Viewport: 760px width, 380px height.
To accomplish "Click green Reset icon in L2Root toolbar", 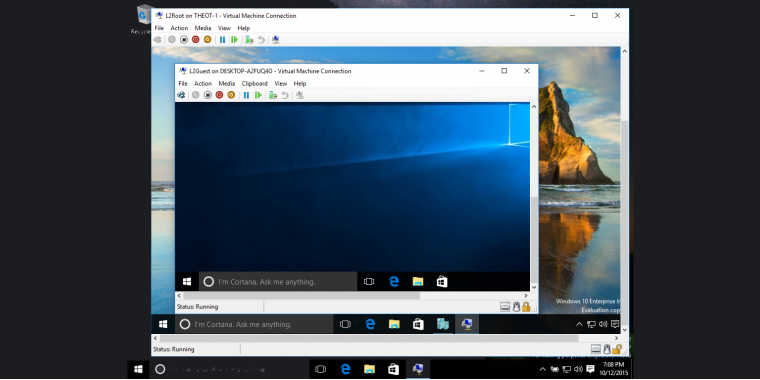I will point(234,40).
